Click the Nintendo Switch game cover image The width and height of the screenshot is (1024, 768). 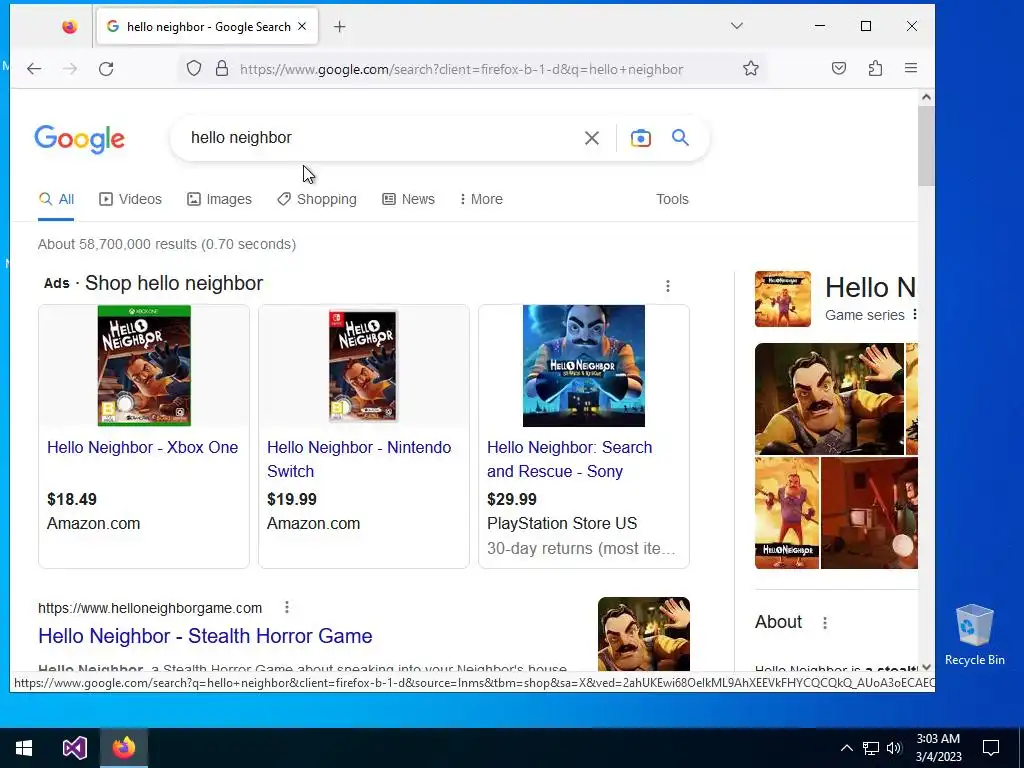[x=363, y=366]
